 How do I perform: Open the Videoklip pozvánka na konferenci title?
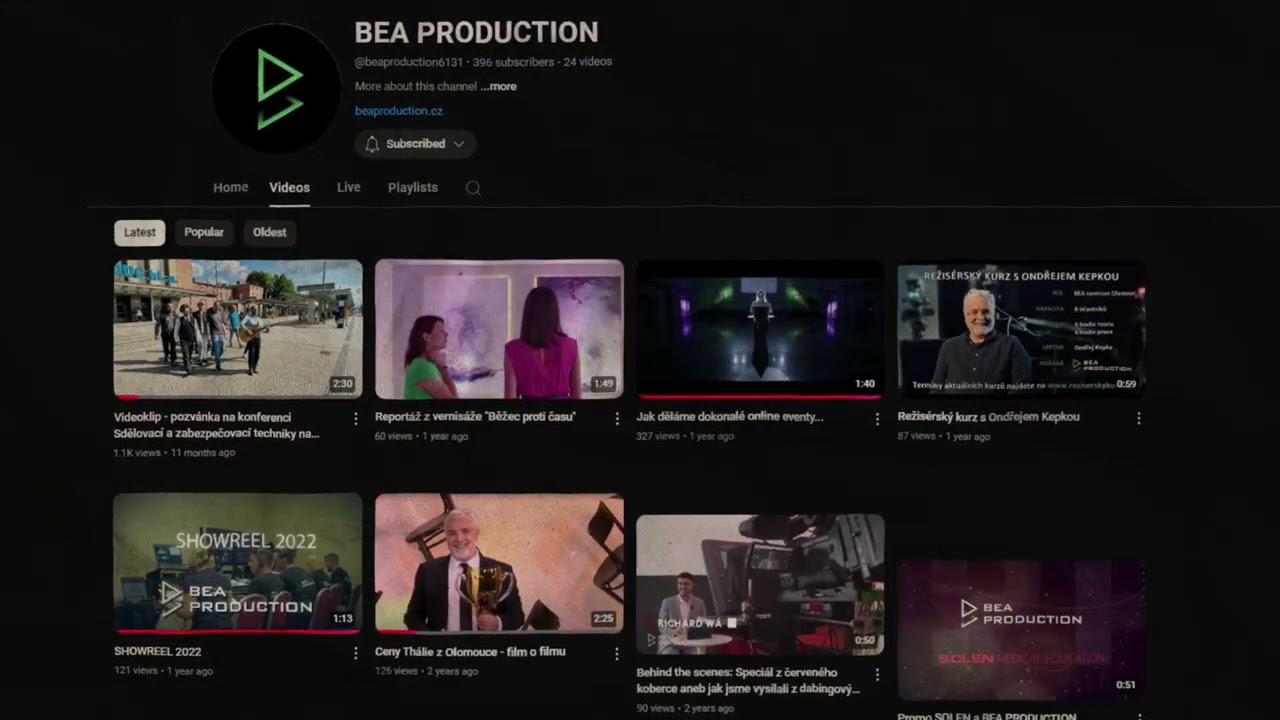217,425
